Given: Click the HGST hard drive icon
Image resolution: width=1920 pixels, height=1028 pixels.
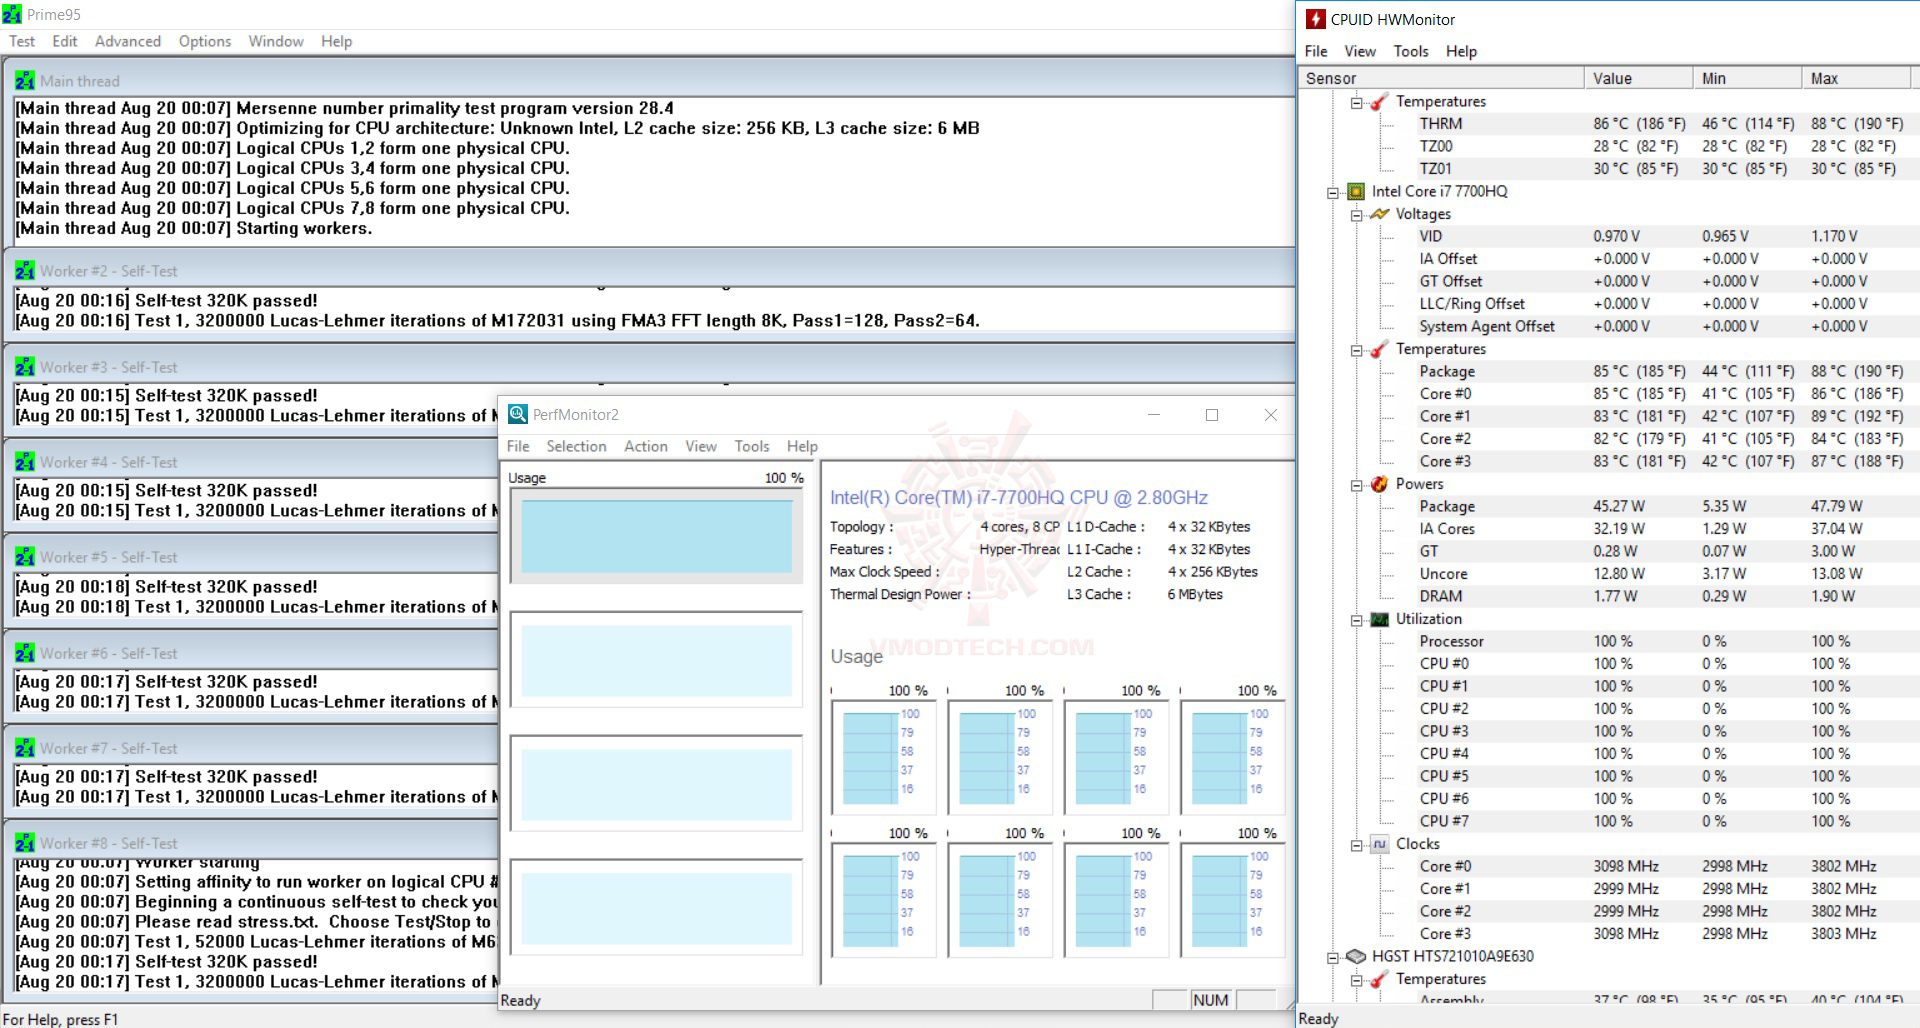Looking at the screenshot, I should tap(1356, 956).
